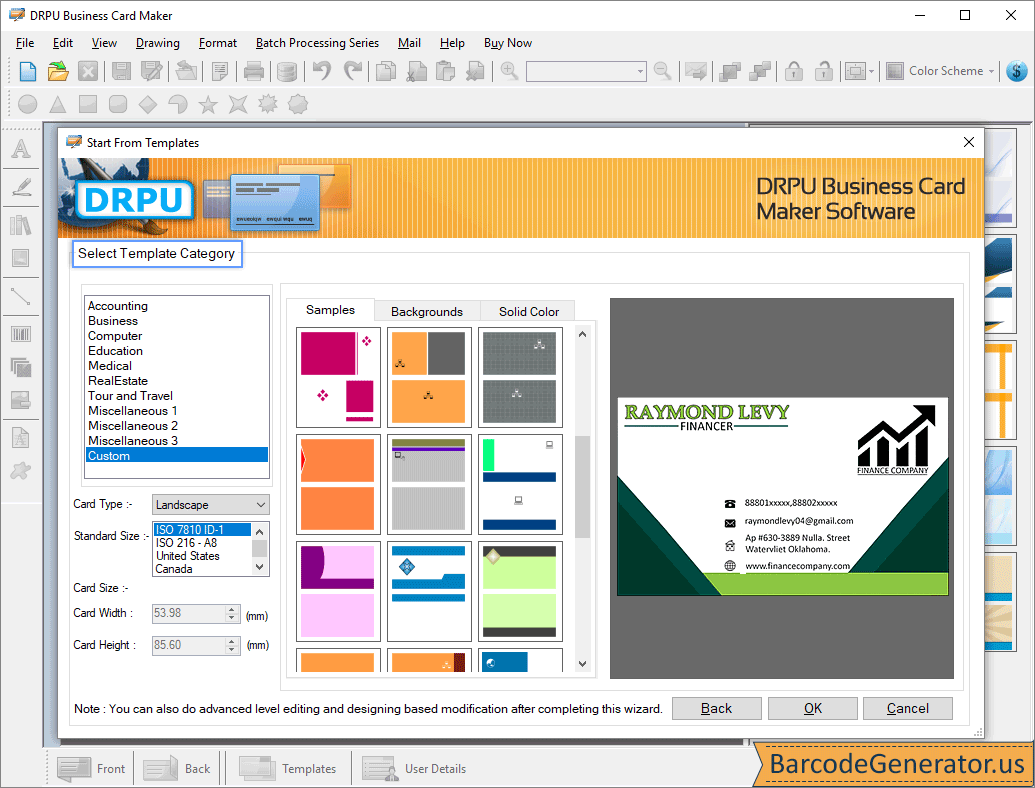Select the Text tool in left sidebar
The image size is (1035, 788).
click(x=21, y=148)
